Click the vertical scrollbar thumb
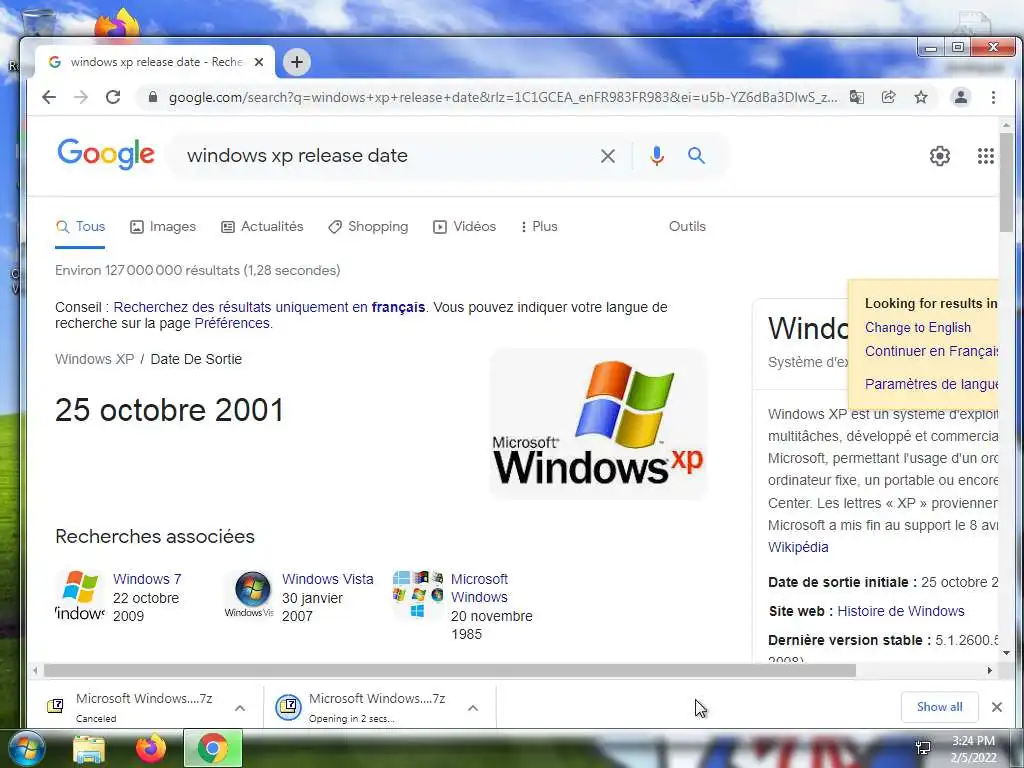Image resolution: width=1024 pixels, height=768 pixels. point(1006,182)
